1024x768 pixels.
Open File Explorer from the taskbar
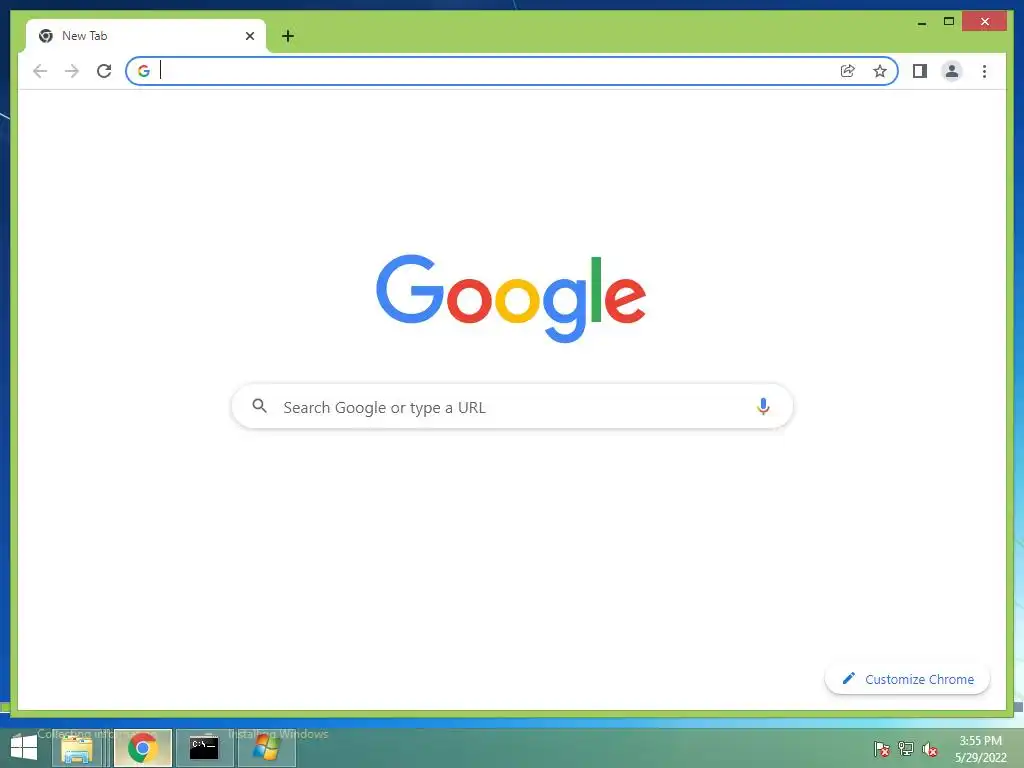76,748
